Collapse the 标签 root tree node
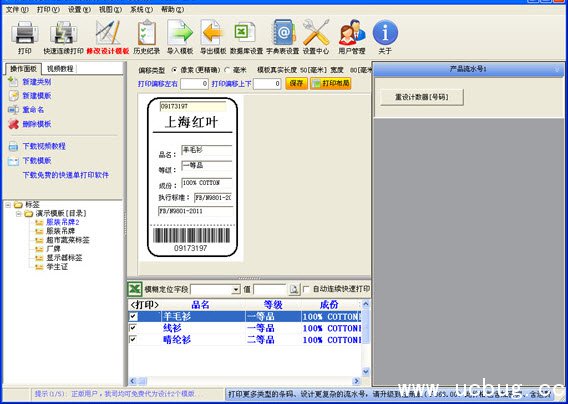The width and height of the screenshot is (568, 404). coord(8,205)
